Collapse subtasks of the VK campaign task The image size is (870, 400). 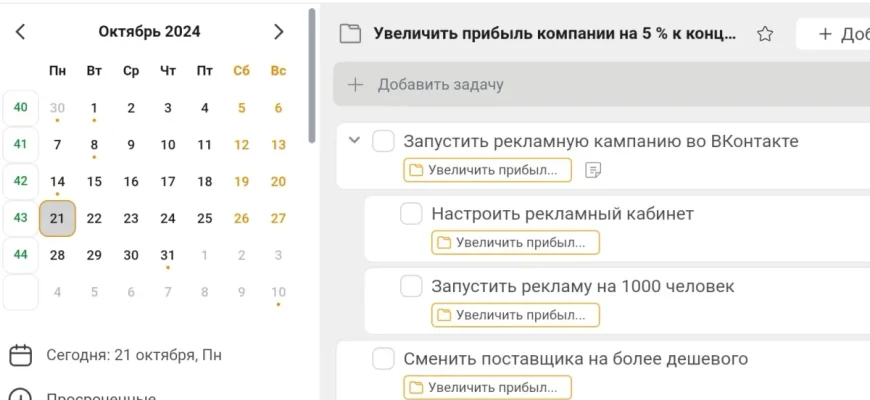353,141
